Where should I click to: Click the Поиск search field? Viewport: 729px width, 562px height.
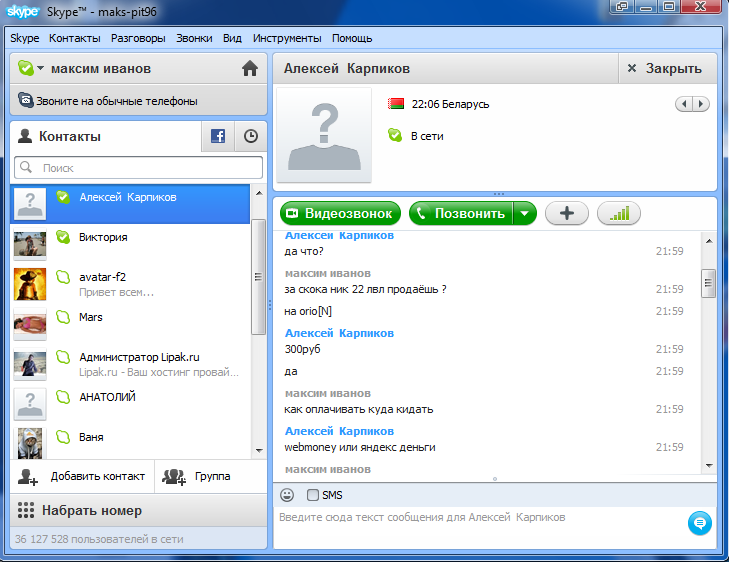coord(139,167)
